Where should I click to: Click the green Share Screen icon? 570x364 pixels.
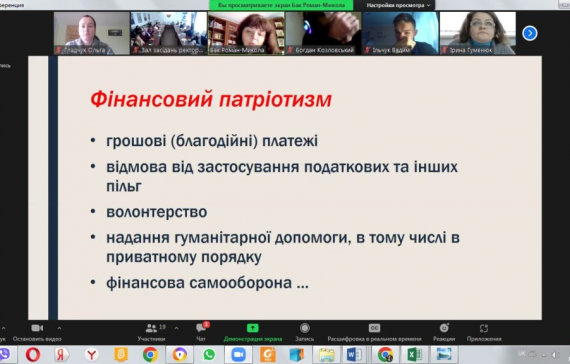(253, 328)
